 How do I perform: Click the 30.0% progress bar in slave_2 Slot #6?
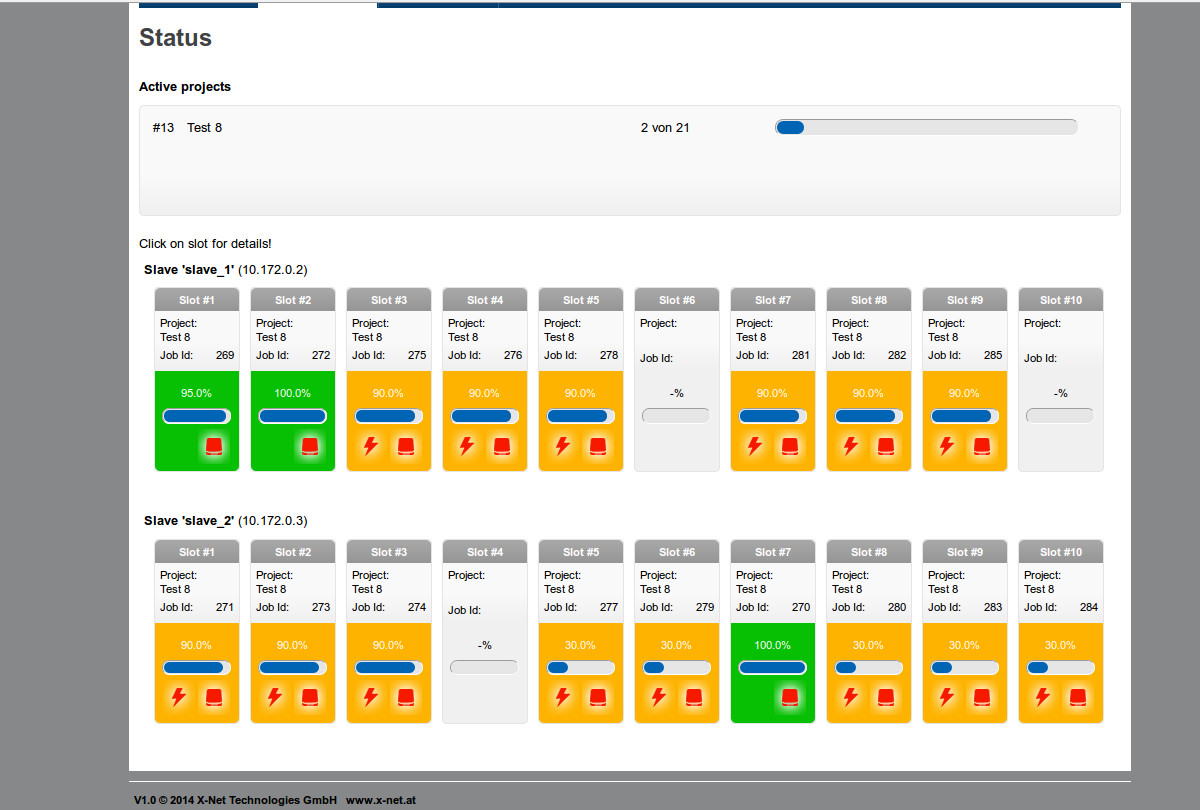677,668
